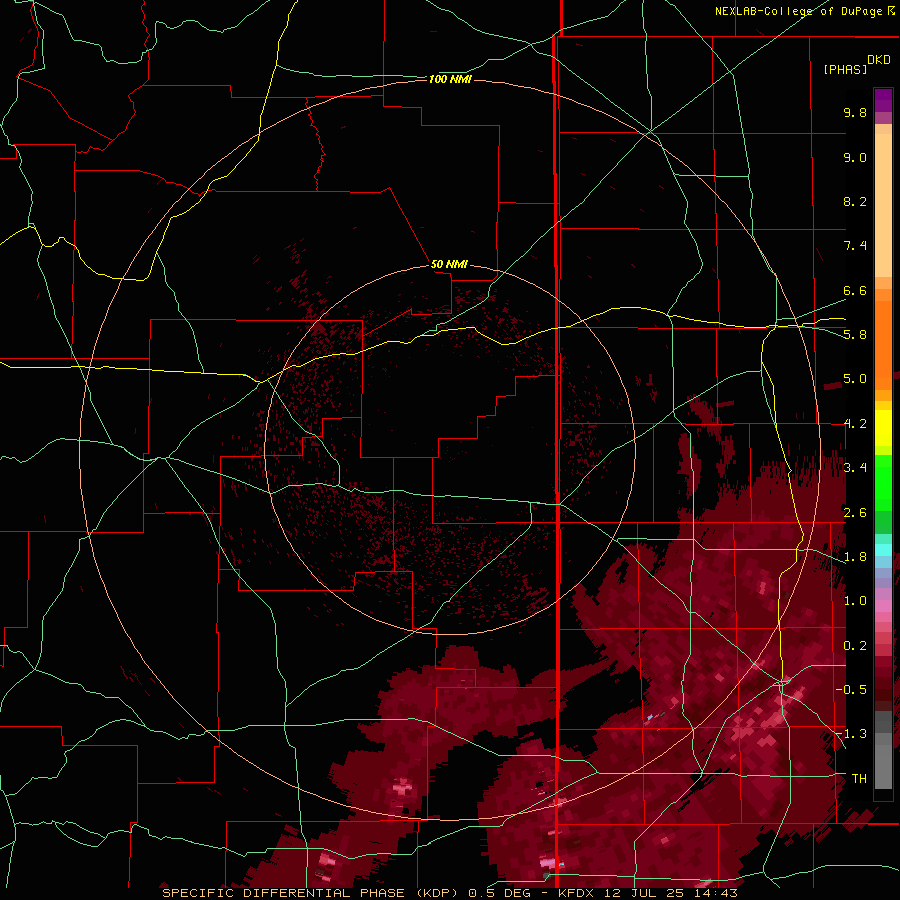900x900 pixels.
Task: Click the 12 JUL 25 date text
Action: [643, 893]
